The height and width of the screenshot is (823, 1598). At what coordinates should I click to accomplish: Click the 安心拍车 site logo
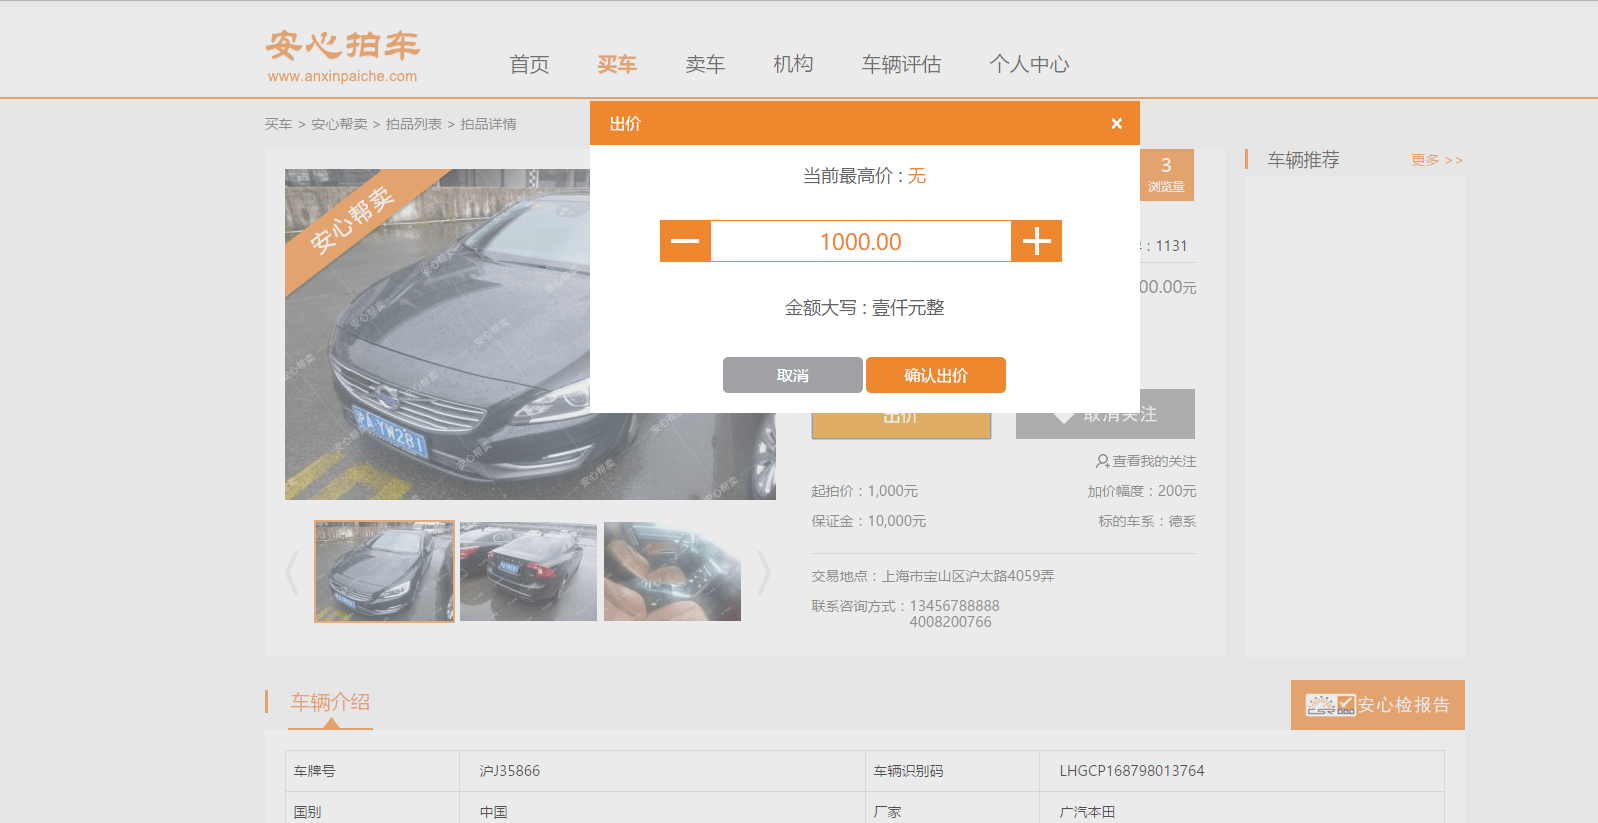pos(342,56)
